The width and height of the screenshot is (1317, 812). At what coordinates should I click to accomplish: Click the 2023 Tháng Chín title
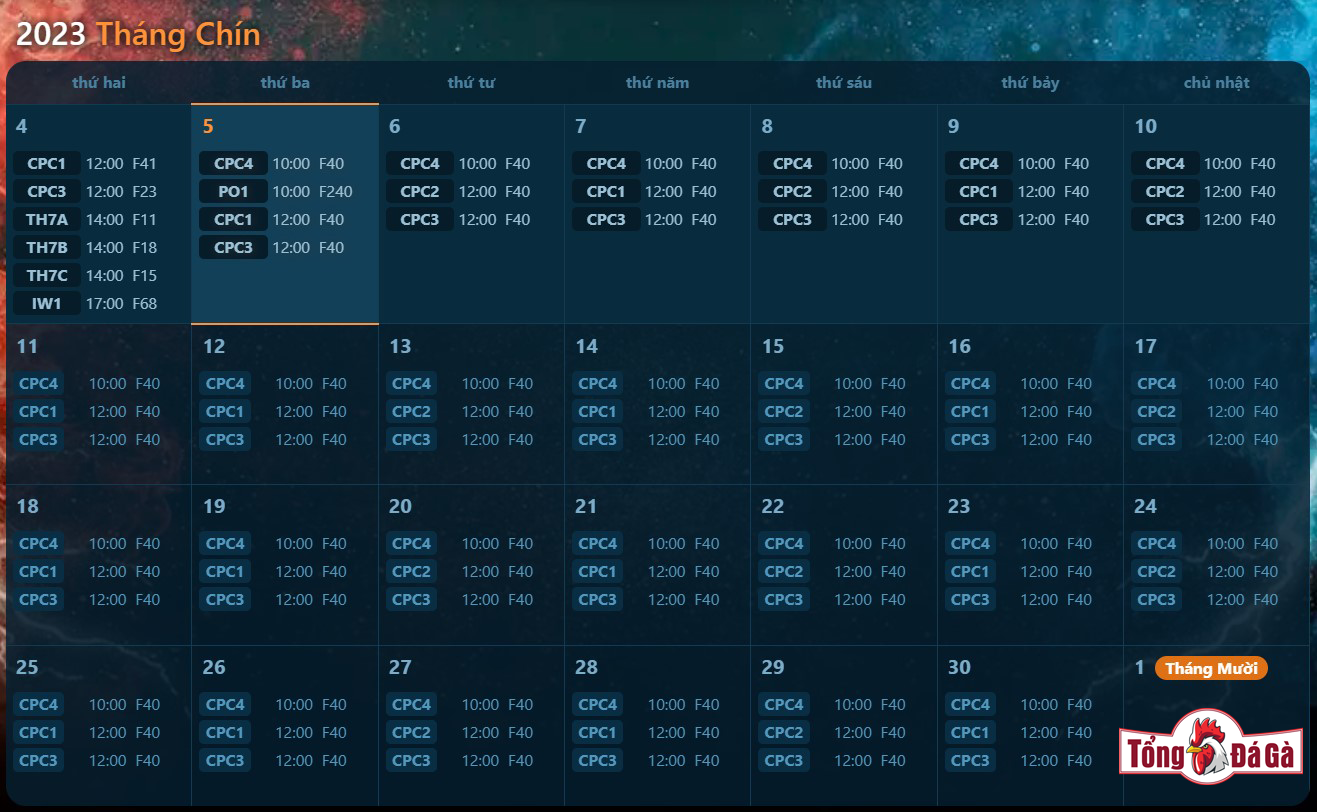click(x=138, y=34)
